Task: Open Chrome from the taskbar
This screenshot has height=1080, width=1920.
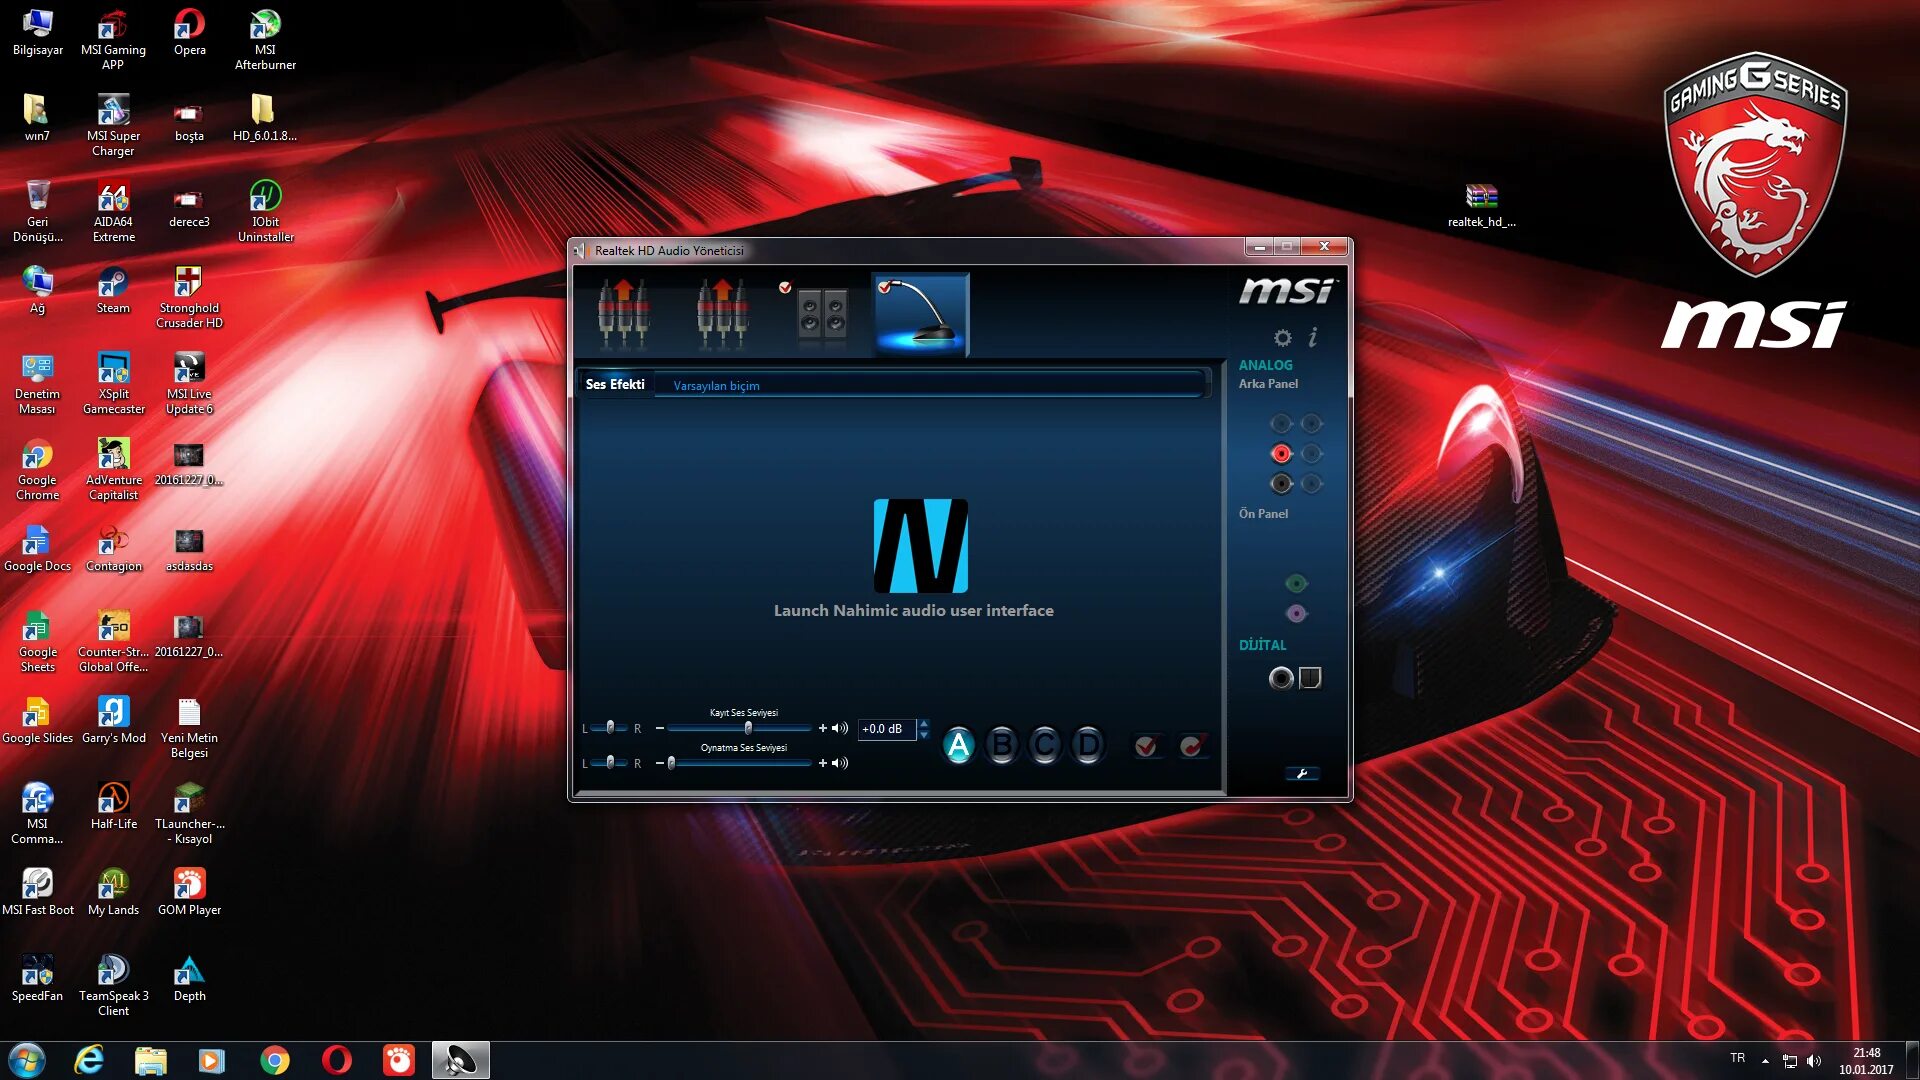Action: coord(274,1060)
